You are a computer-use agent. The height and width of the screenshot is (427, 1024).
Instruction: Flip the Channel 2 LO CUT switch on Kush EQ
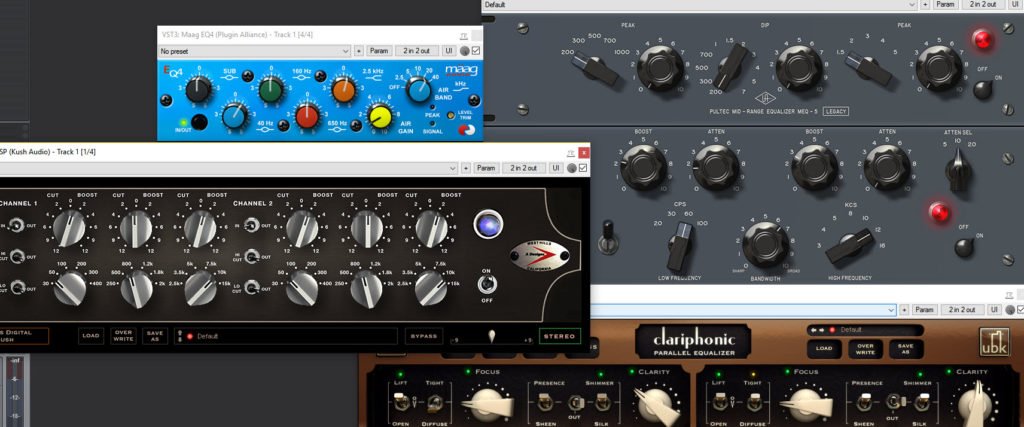(253, 285)
